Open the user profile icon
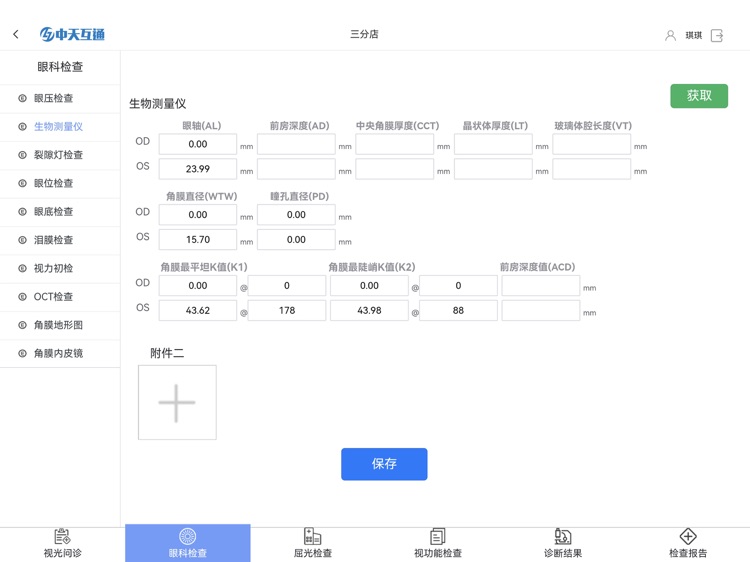The width and height of the screenshot is (750, 562). [670, 35]
